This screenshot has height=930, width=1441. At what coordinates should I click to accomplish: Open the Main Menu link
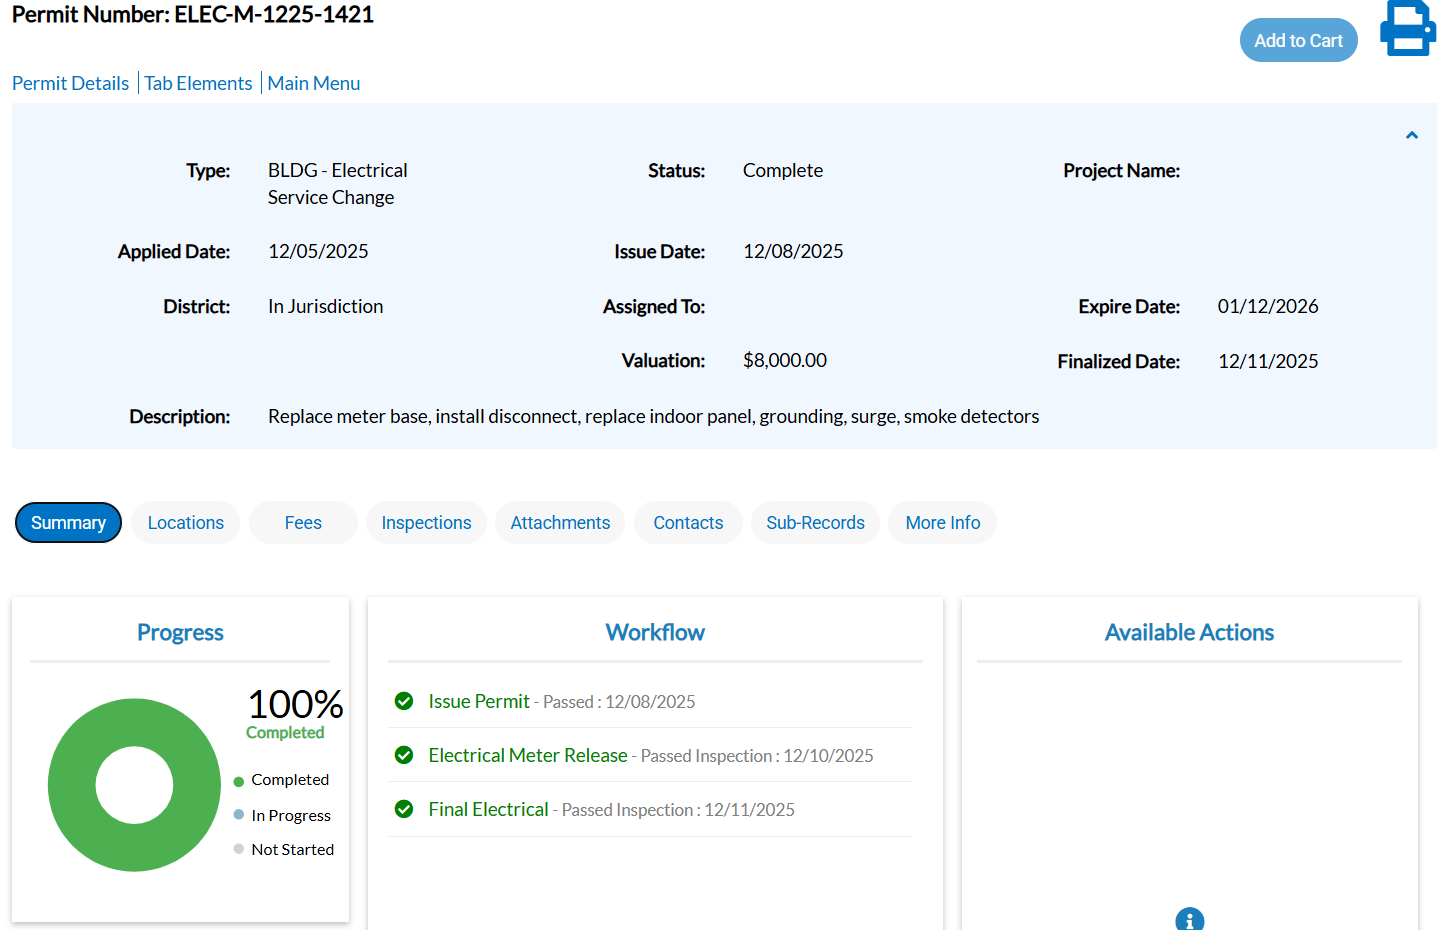click(x=314, y=83)
